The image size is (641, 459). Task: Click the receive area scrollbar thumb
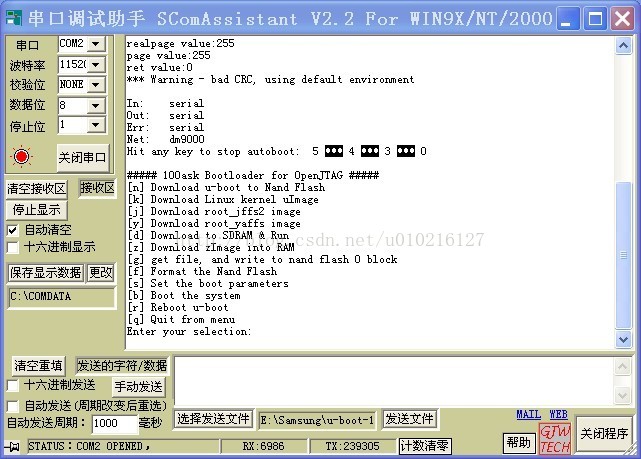(x=623, y=254)
